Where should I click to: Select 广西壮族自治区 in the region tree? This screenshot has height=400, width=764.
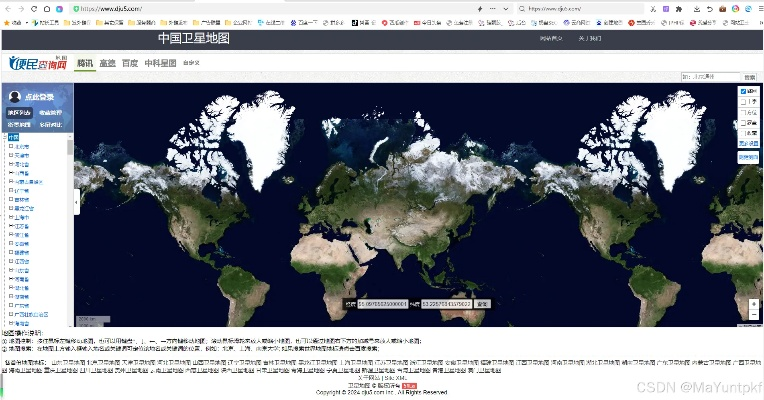click(x=31, y=315)
